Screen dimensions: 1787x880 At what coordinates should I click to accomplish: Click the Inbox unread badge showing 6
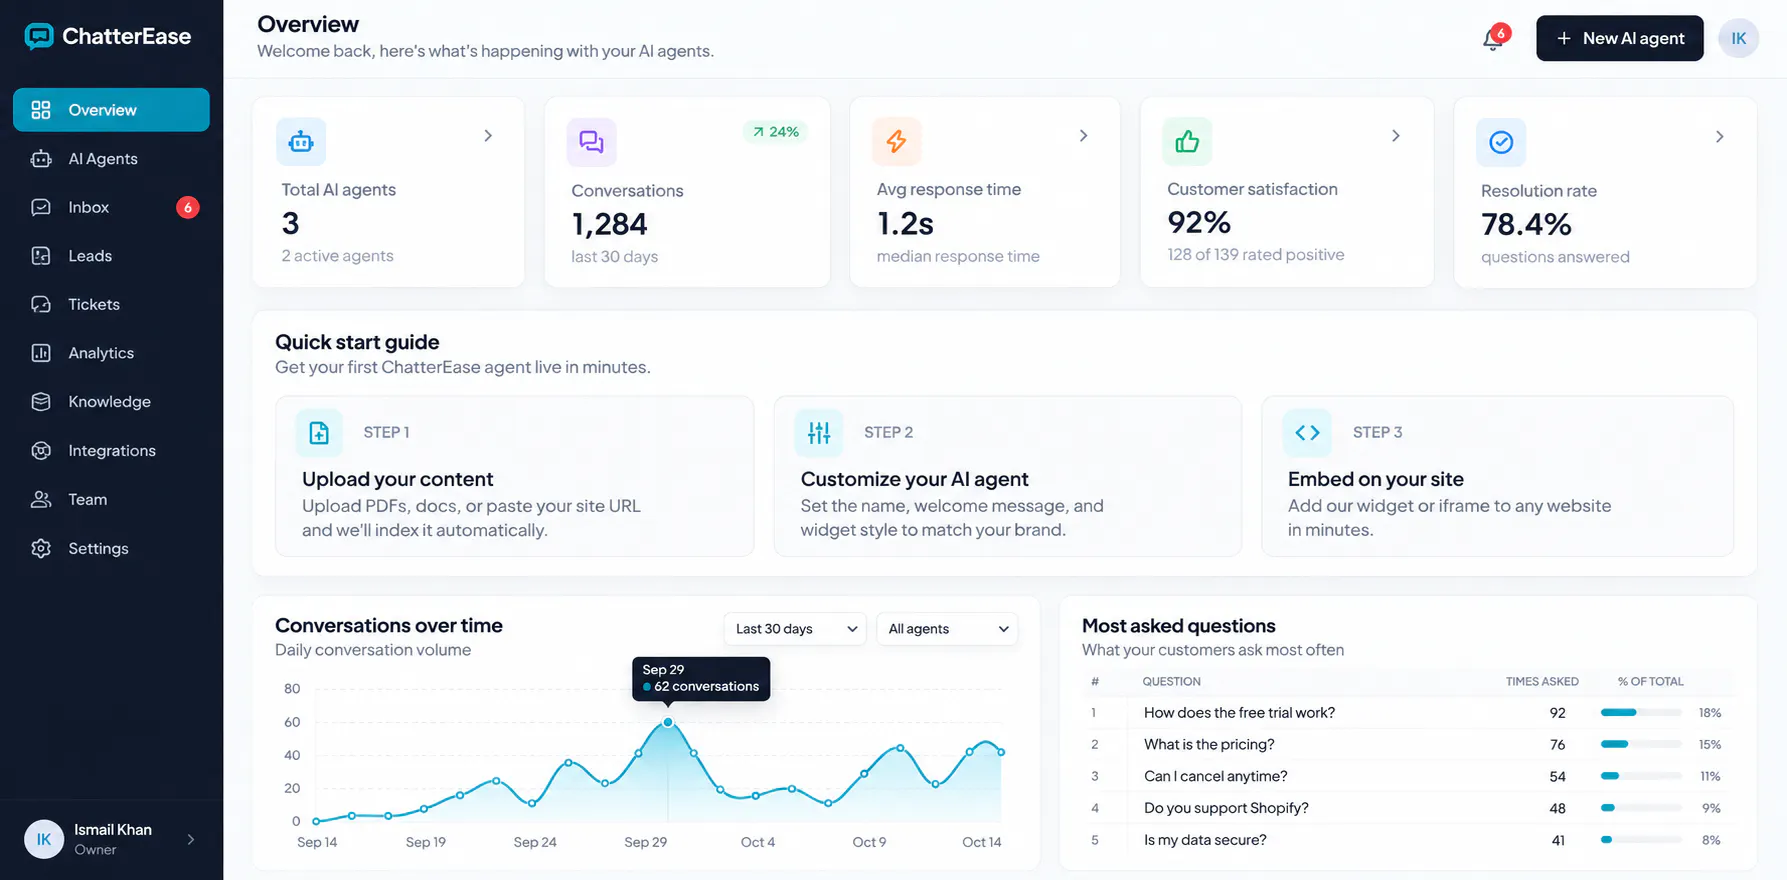[x=188, y=208]
